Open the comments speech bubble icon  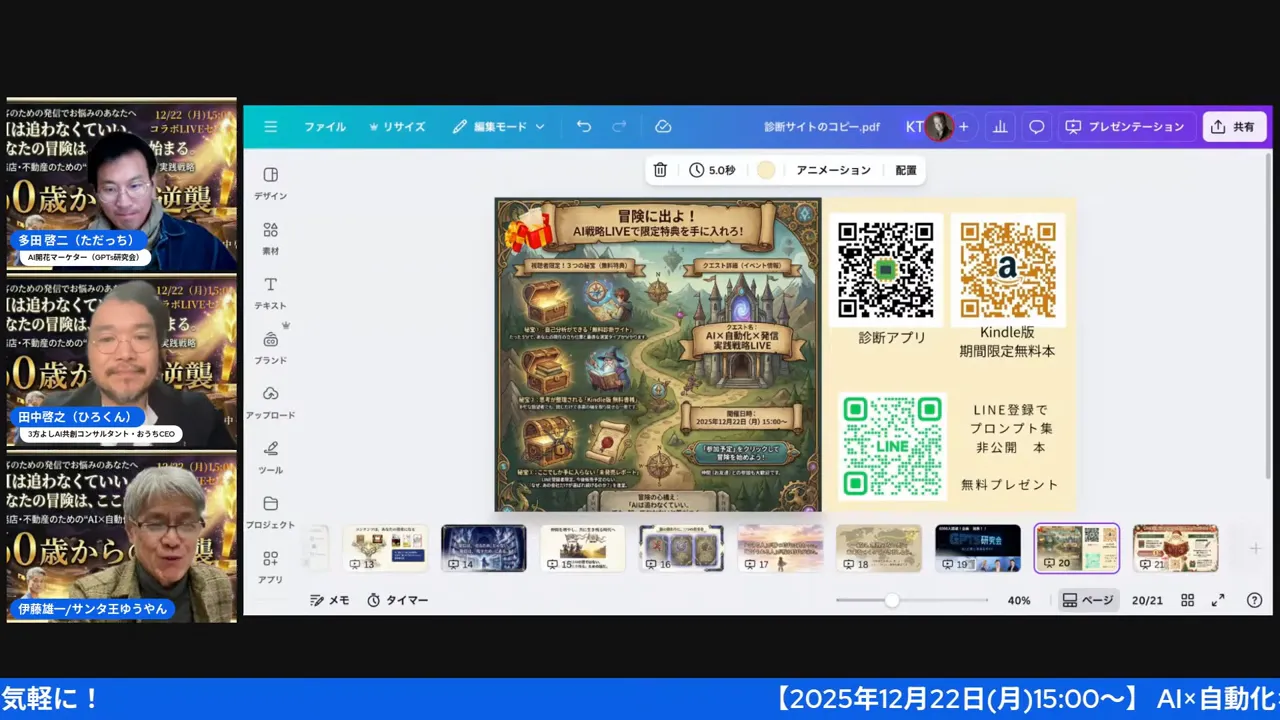point(1037,127)
